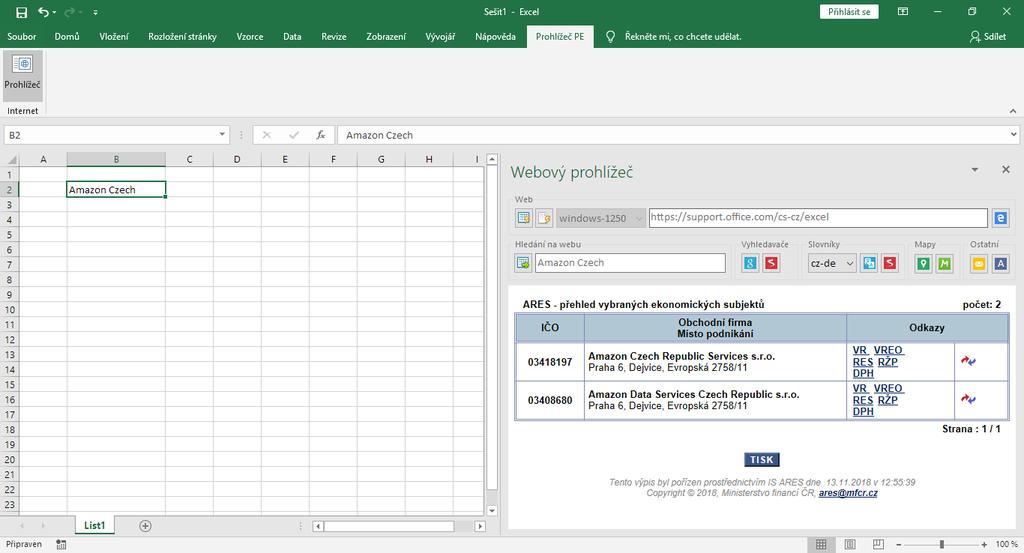Open Google Maps in the Mapy group
The height and width of the screenshot is (553, 1024).
click(x=923, y=263)
